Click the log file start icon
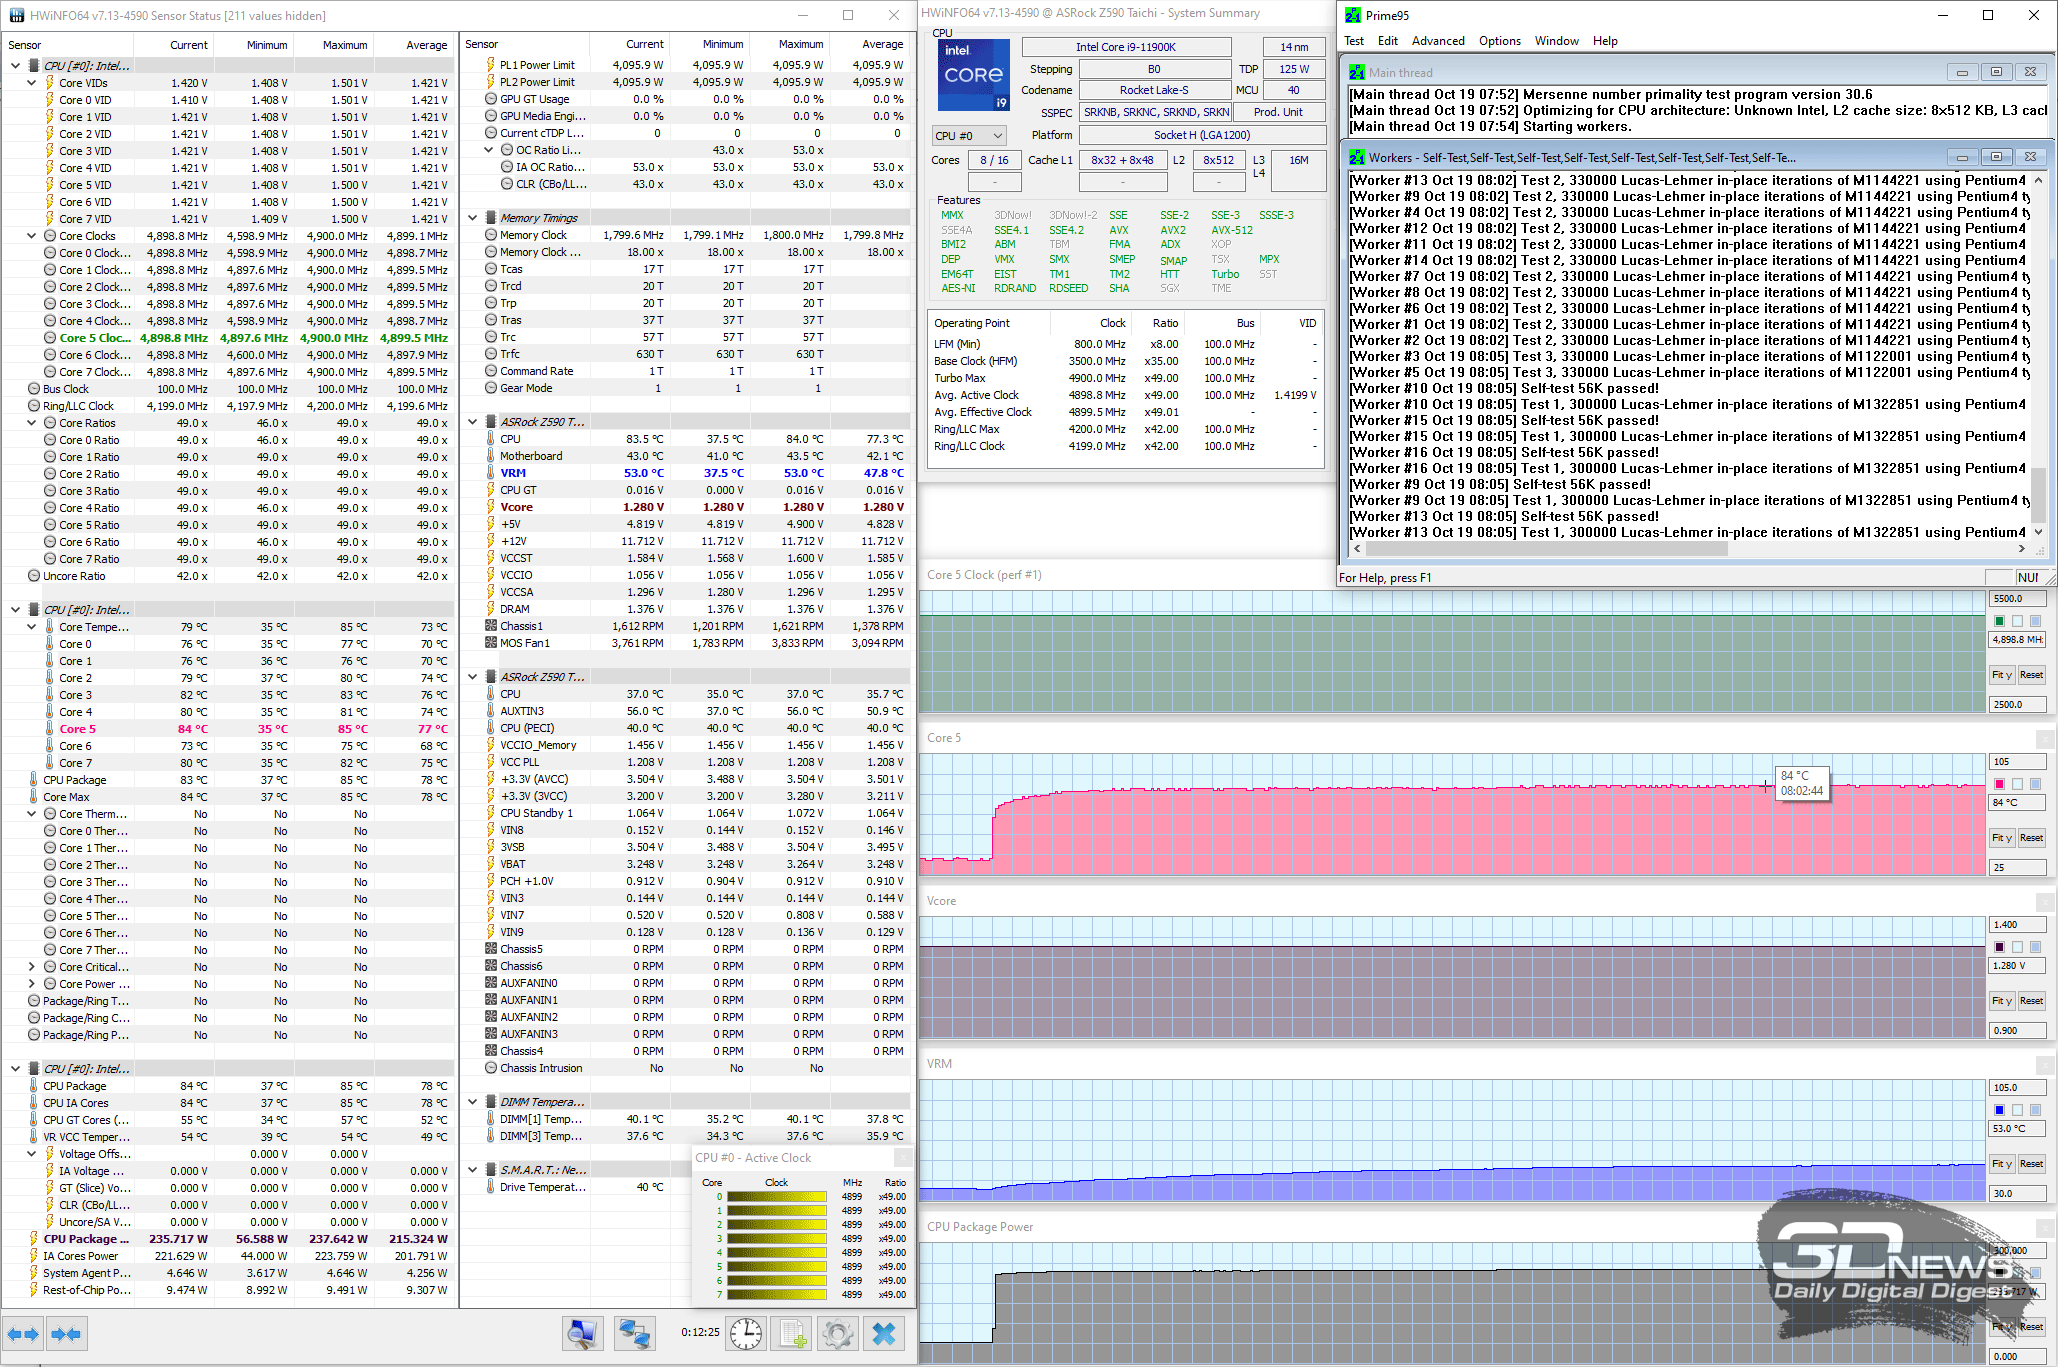Image resolution: width=2058 pixels, height=1367 pixels. 793,1333
